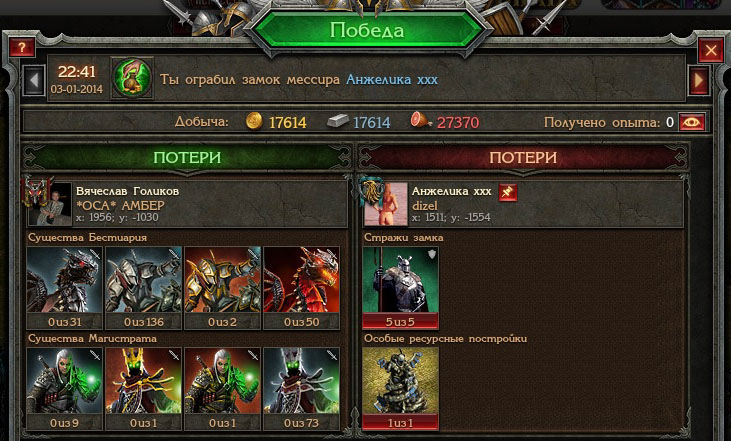Viewport: 731px width, 441px height.
Task: Select black dragon unit showing 0 из 31
Action: click(64, 288)
